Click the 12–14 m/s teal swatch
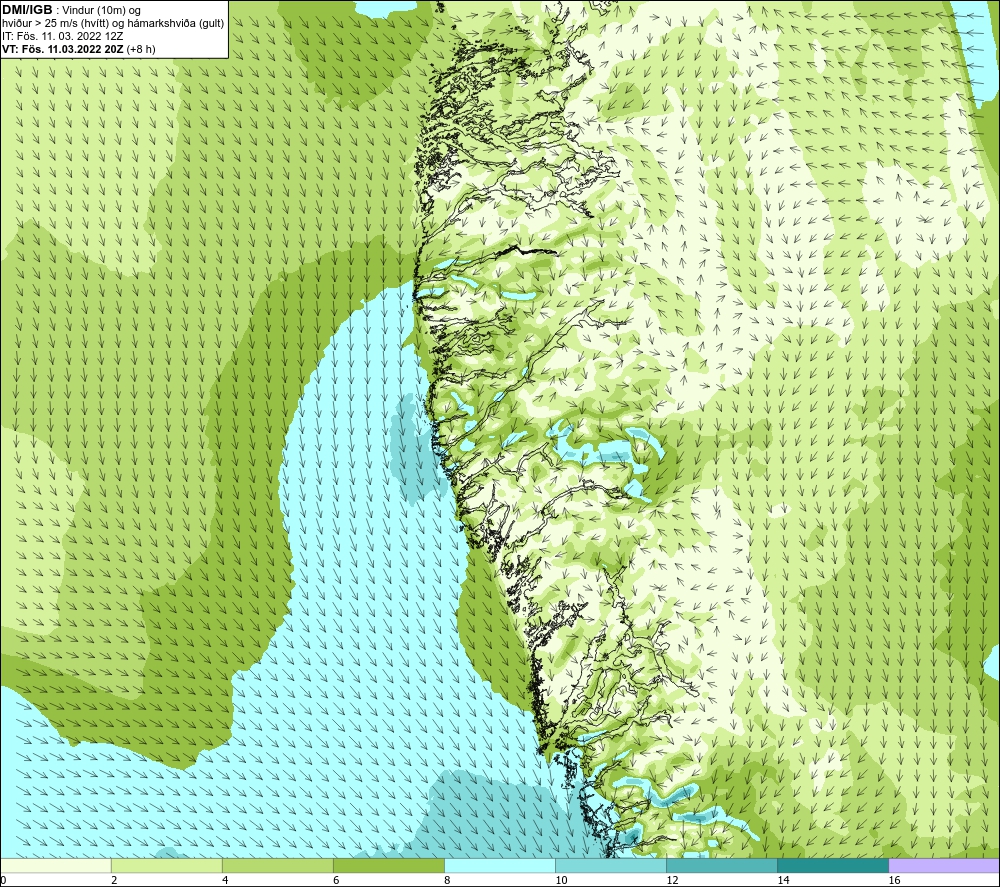The image size is (1000, 887). [722, 866]
